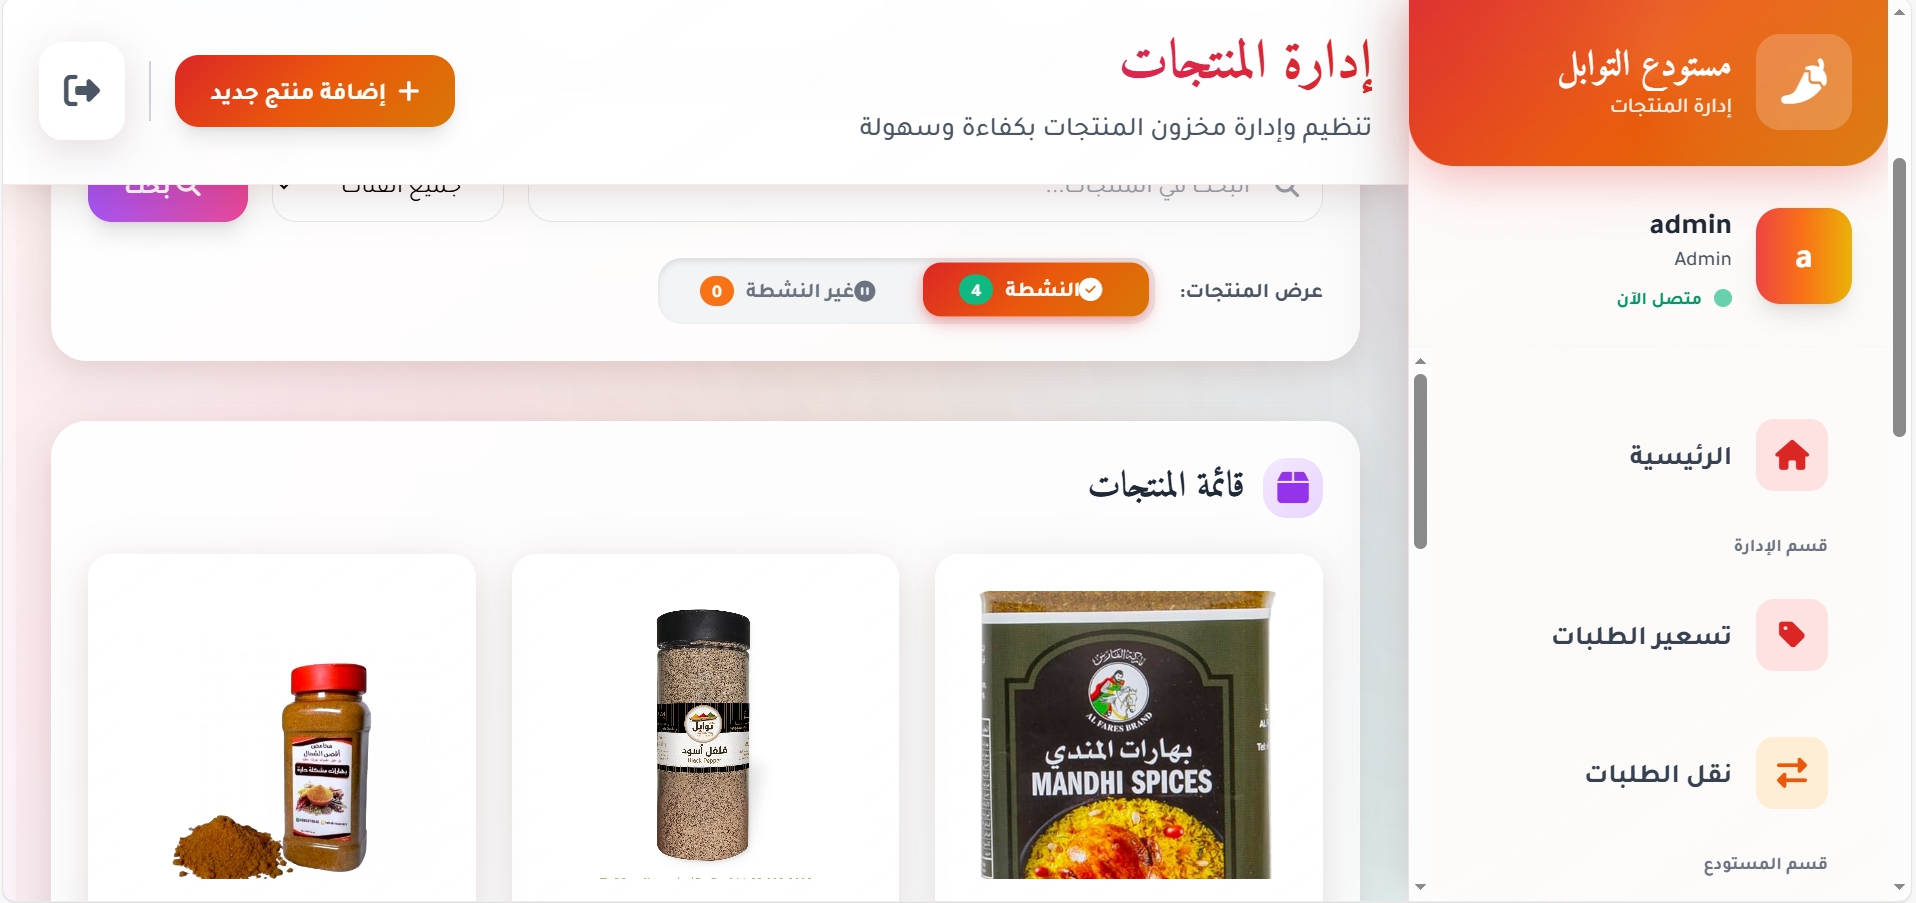Click the purple box icon beside قائمة المنتجات
Screen dimensions: 1916x903
coord(1293,488)
